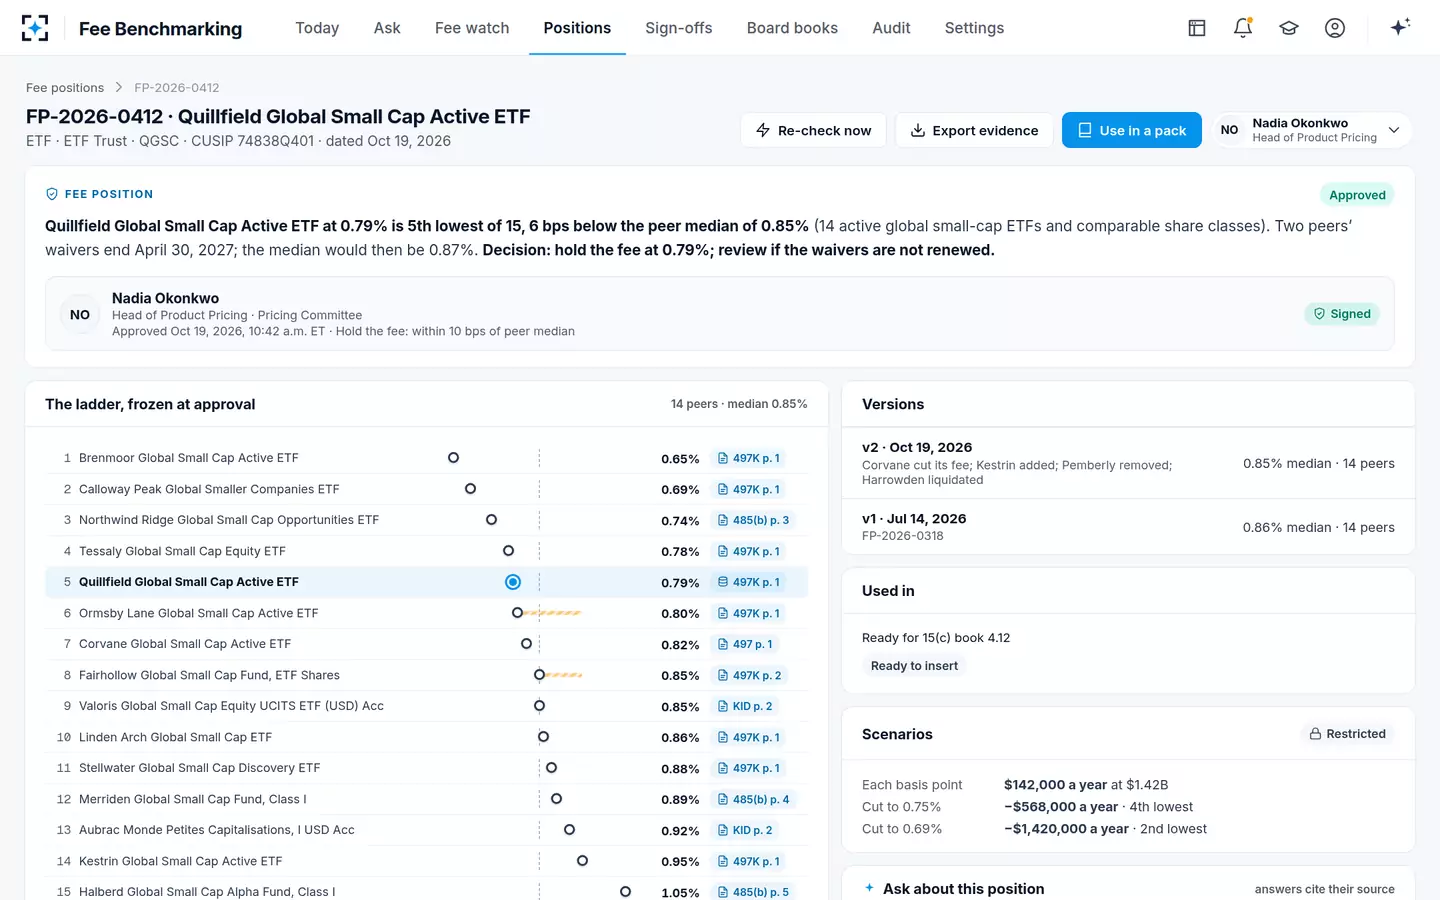The image size is (1440, 900).
Task: Open Brenmoor's 497K p.1 source
Action: [749, 458]
